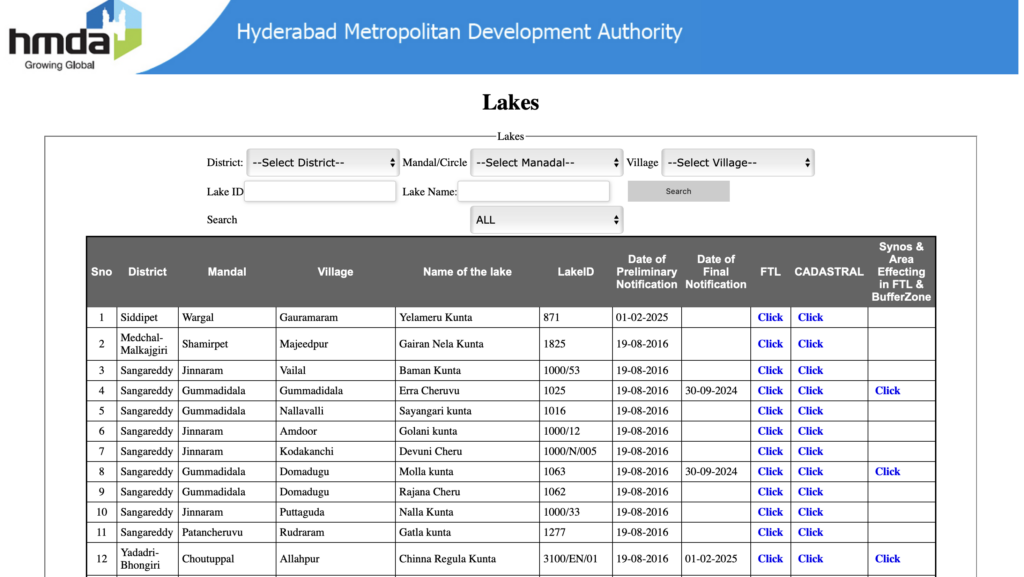Click Hyderabad Metropolitan Development Authority banner title
The image size is (1024, 577).
click(459, 31)
